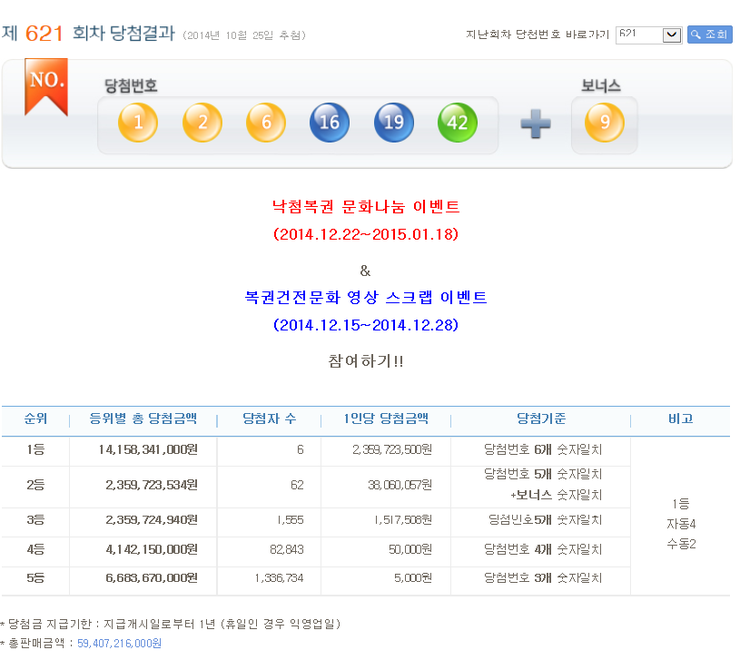The height and width of the screenshot is (660, 740).
Task: Click winner count 6 in 1등 row
Action: click(x=300, y=449)
